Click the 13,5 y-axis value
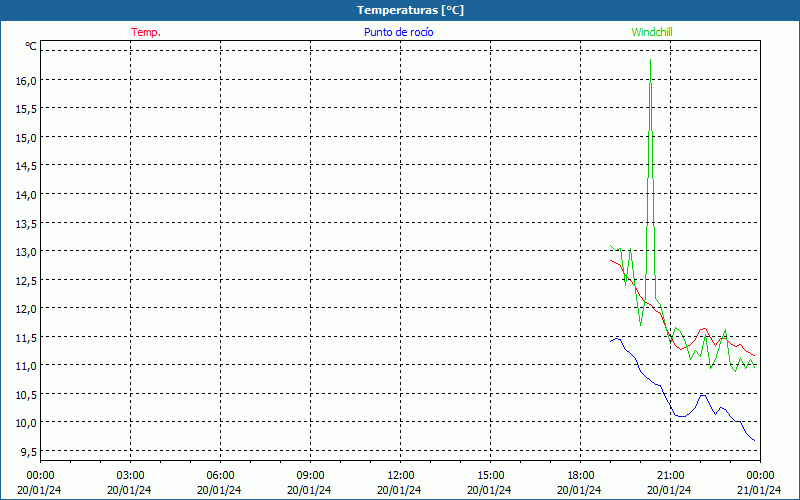The width and height of the screenshot is (800, 500). (26, 223)
